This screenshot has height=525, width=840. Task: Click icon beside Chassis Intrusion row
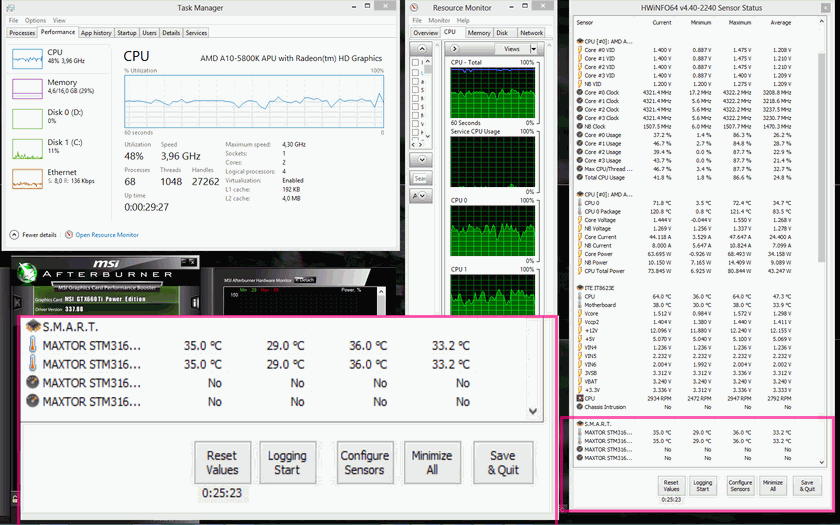(x=580, y=407)
